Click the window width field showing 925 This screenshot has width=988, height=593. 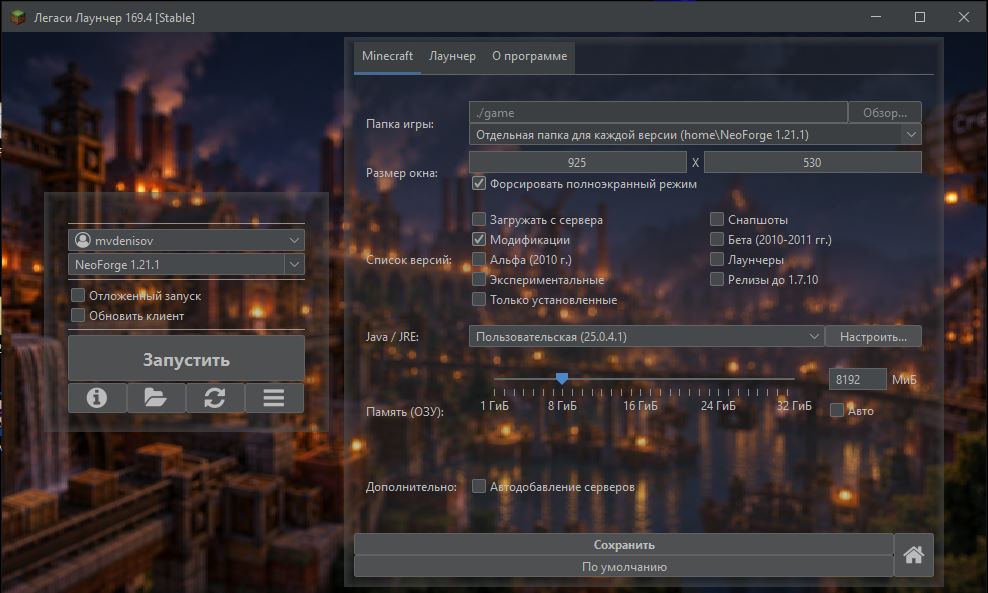pyautogui.click(x=578, y=163)
